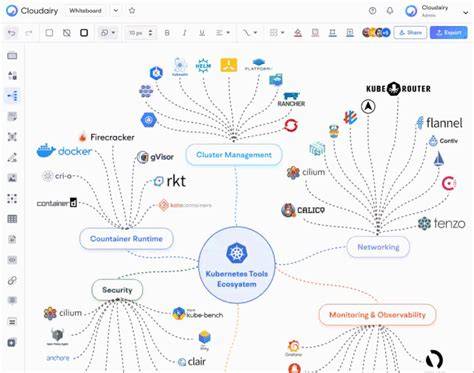474x373 pixels.
Task: Expand the Cloudairy account menu chevron
Action: click(x=465, y=13)
